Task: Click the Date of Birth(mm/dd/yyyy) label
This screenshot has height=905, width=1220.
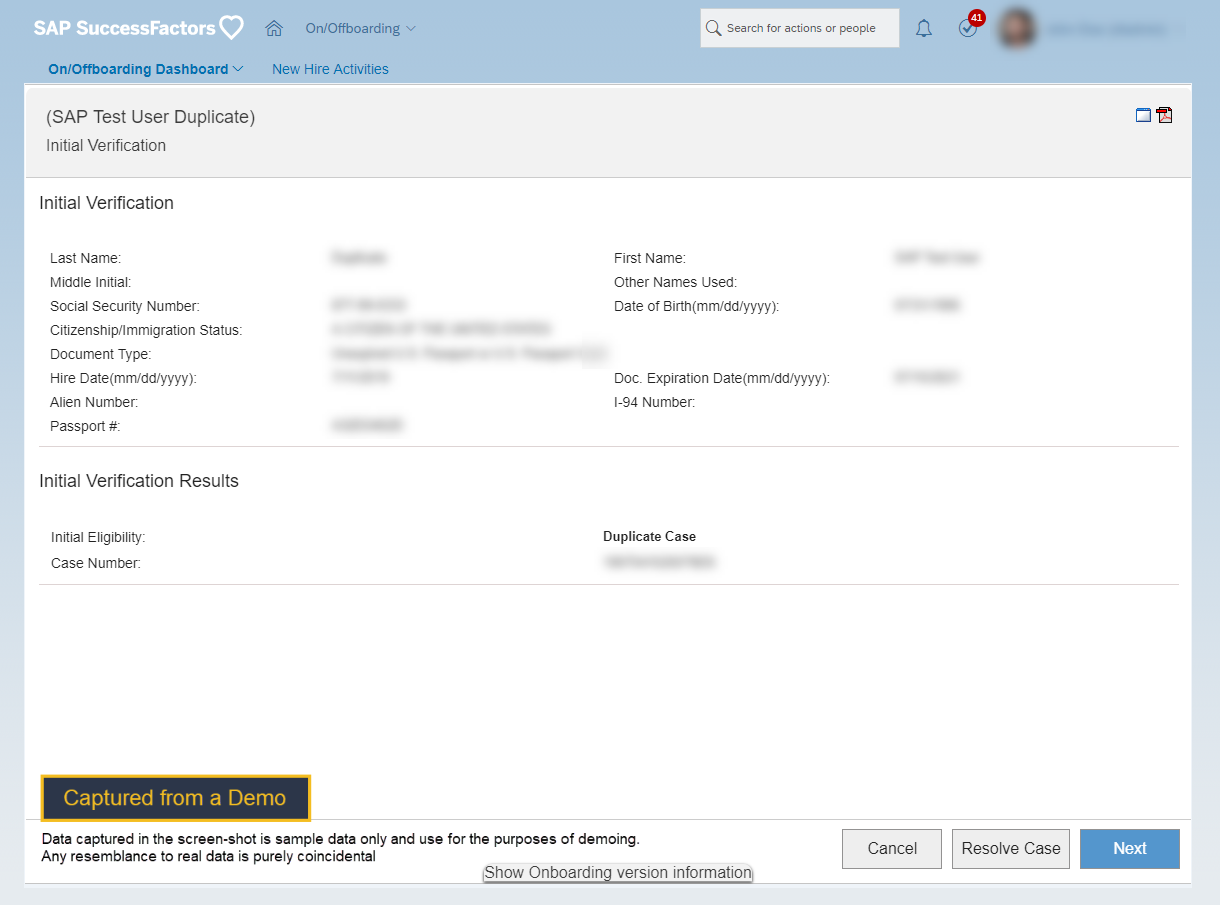Action: pos(696,306)
